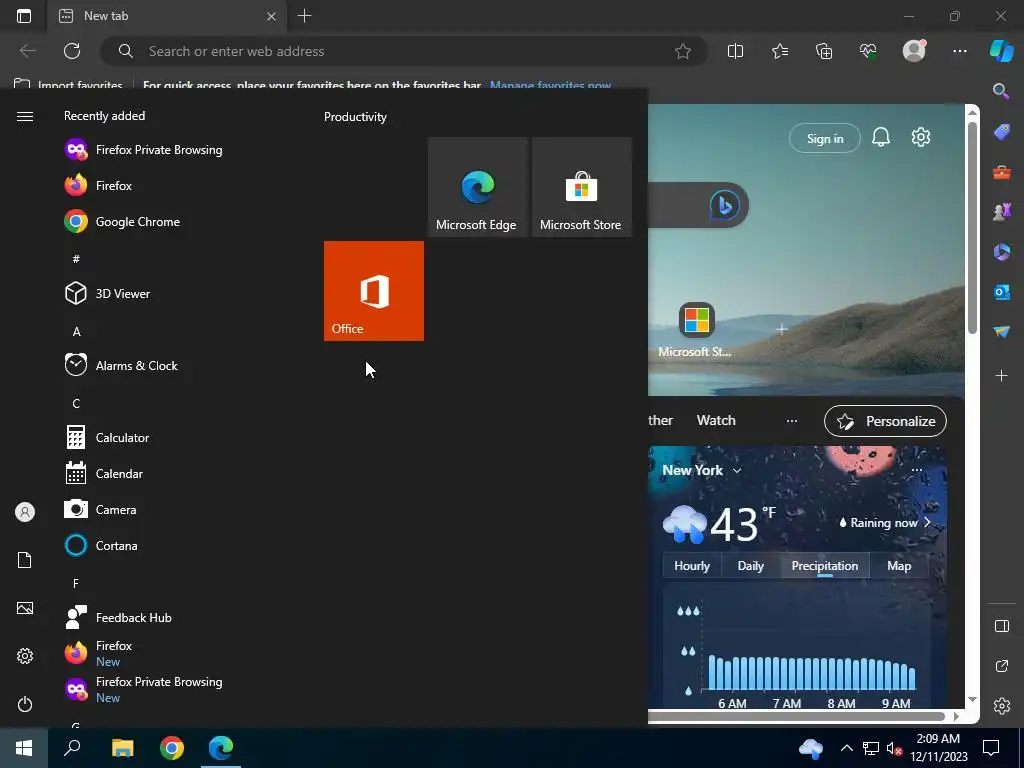This screenshot has height=768, width=1024.
Task: Open Edge Favorites list icon
Action: click(x=780, y=51)
